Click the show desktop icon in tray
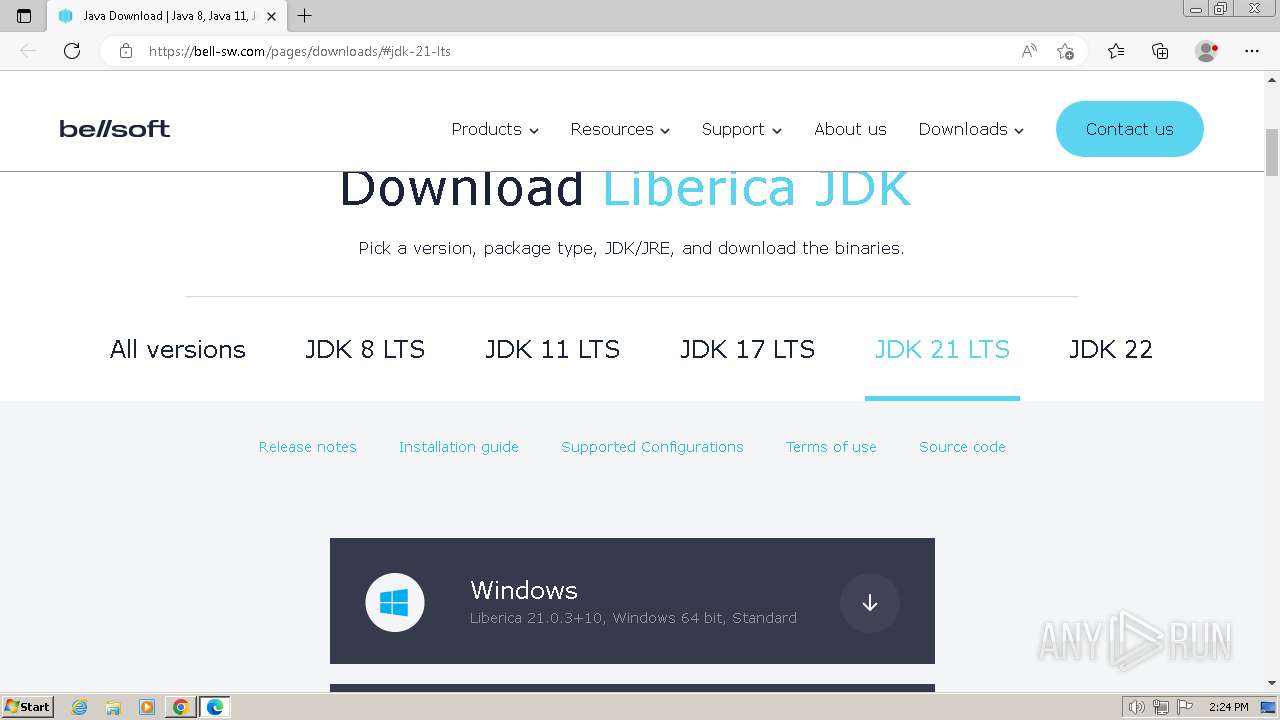 pyautogui.click(x=1268, y=707)
